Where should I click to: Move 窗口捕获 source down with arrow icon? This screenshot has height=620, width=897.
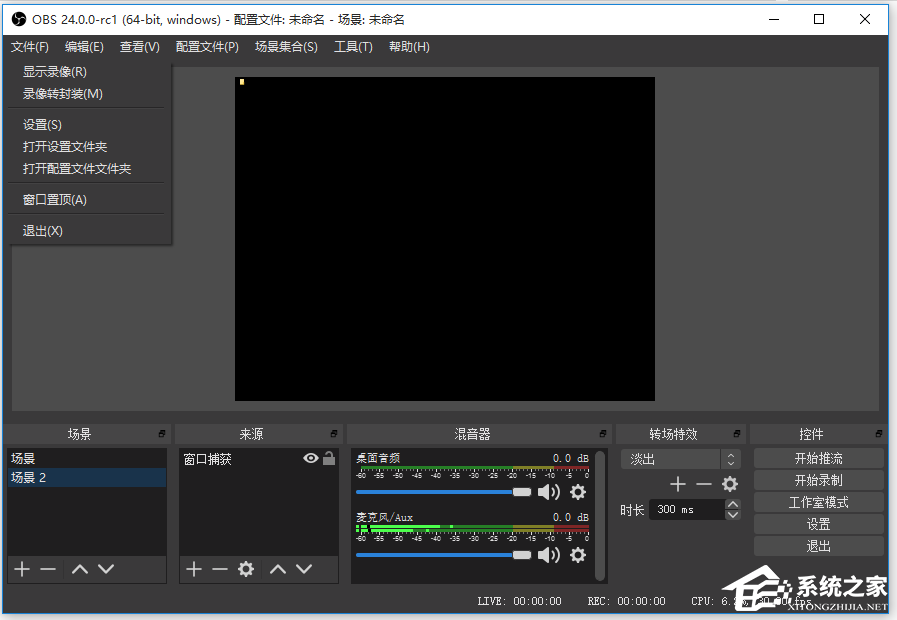[x=305, y=569]
